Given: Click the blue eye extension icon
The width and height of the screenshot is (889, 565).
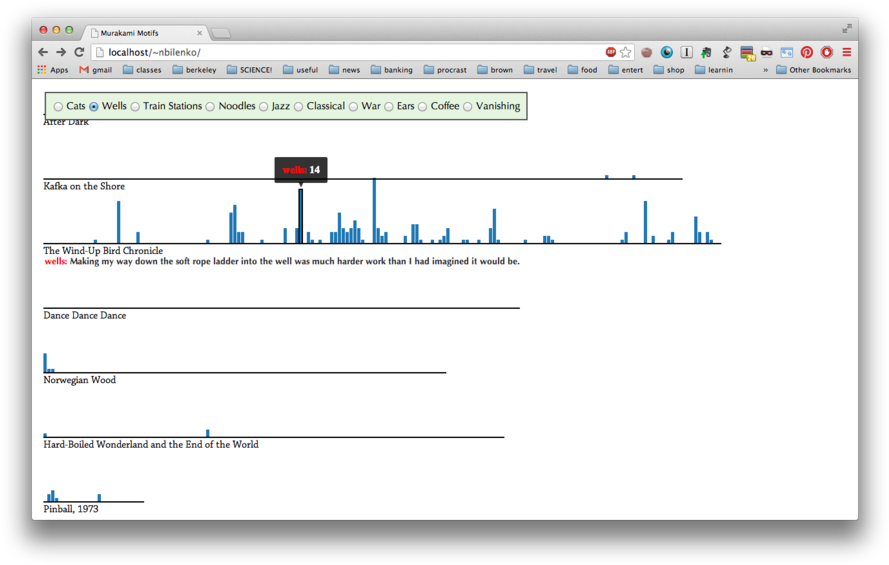Looking at the screenshot, I should [x=667, y=52].
